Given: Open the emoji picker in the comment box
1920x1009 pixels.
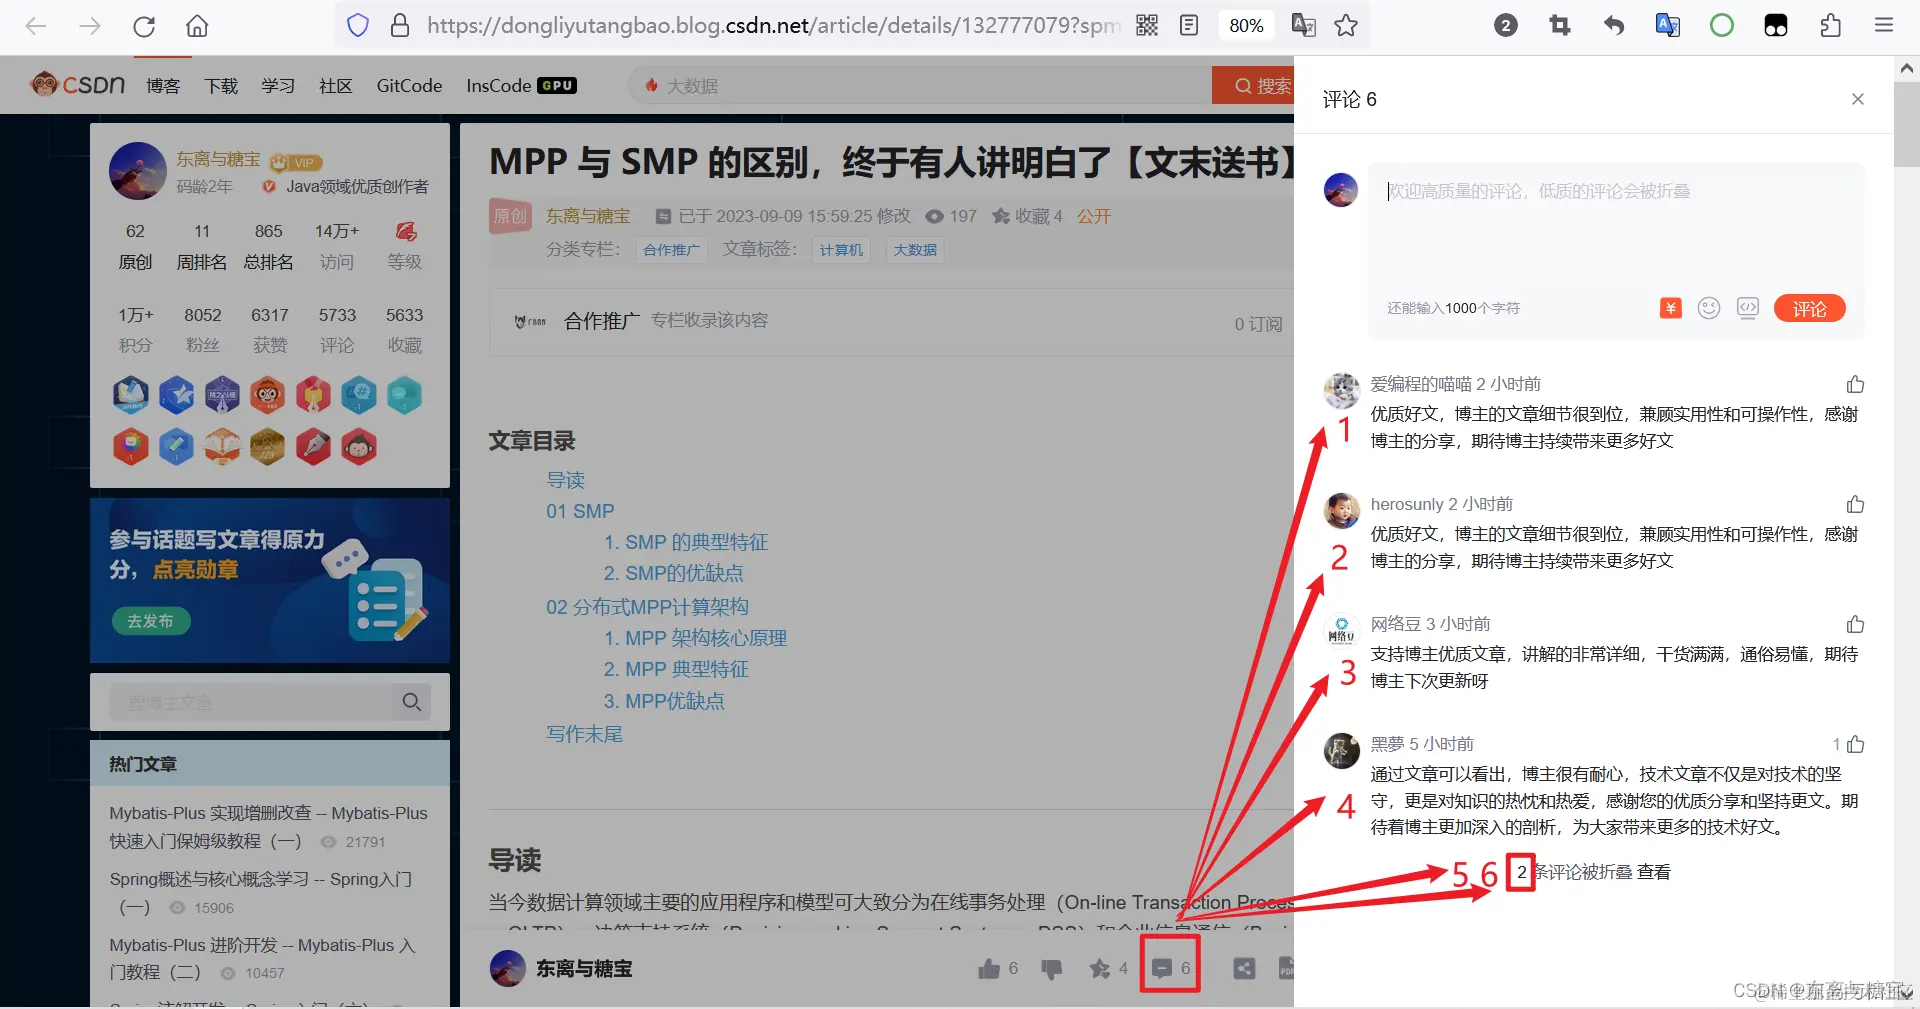Looking at the screenshot, I should 1708,308.
